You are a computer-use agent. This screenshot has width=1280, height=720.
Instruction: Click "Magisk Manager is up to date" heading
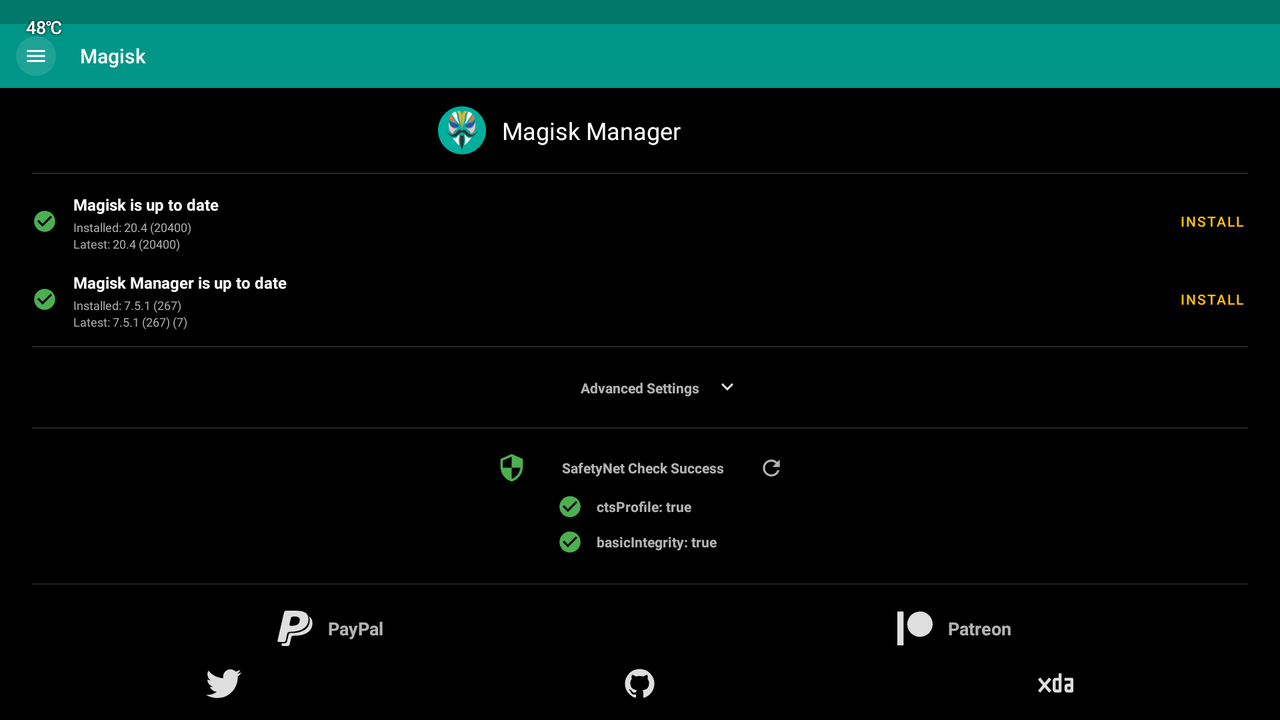tap(180, 283)
